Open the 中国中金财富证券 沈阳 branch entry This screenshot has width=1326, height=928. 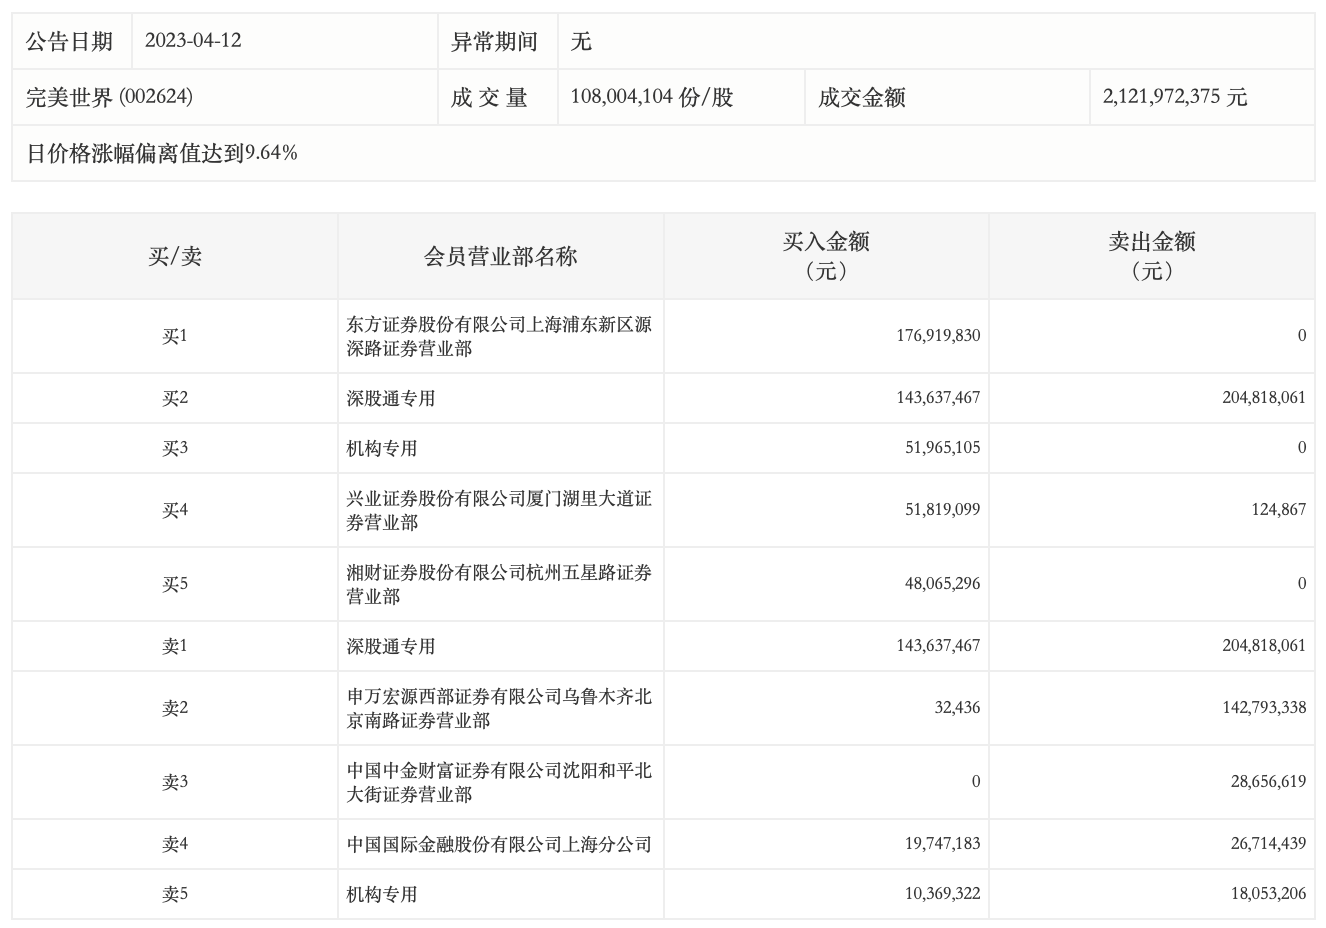point(499,782)
